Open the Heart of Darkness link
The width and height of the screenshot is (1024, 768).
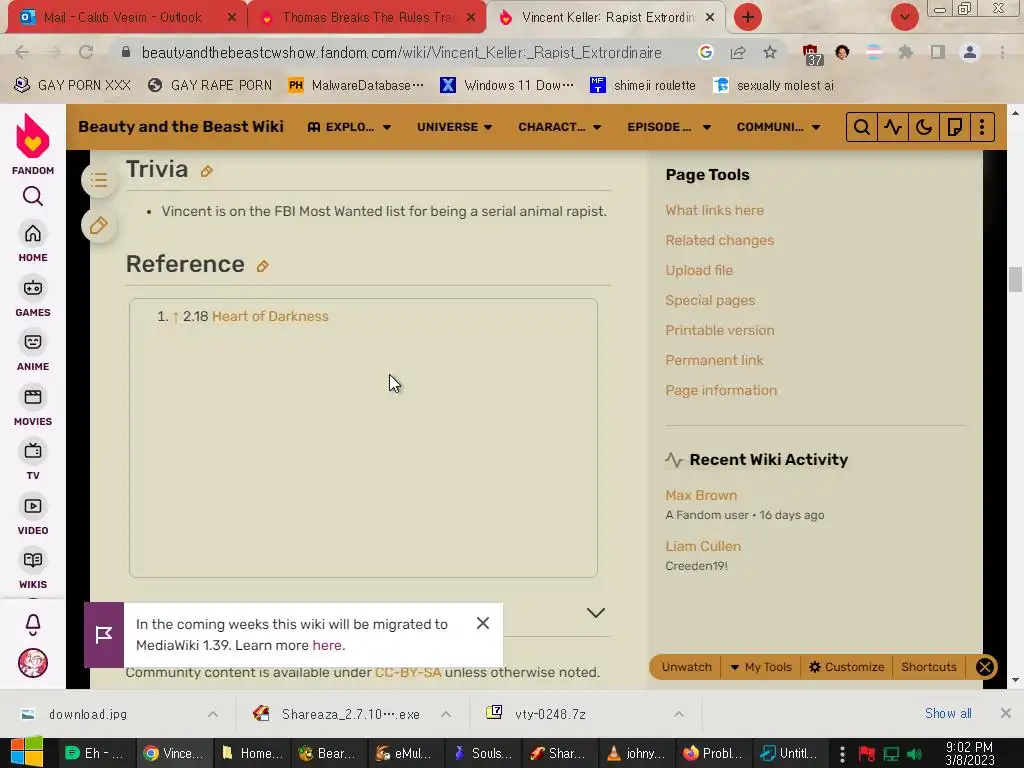pos(270,316)
